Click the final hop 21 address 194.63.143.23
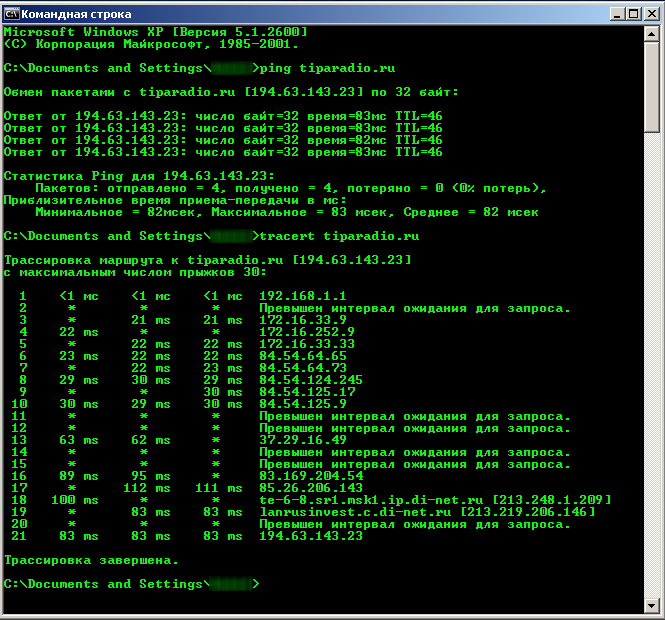 pyautogui.click(x=310, y=536)
